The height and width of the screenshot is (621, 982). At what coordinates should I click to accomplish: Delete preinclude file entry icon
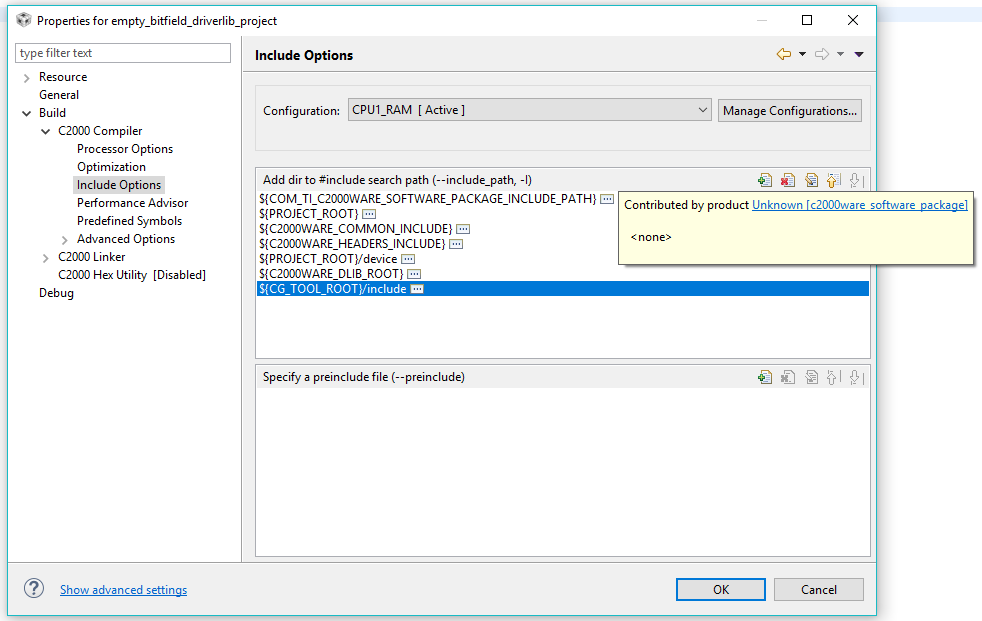point(788,377)
